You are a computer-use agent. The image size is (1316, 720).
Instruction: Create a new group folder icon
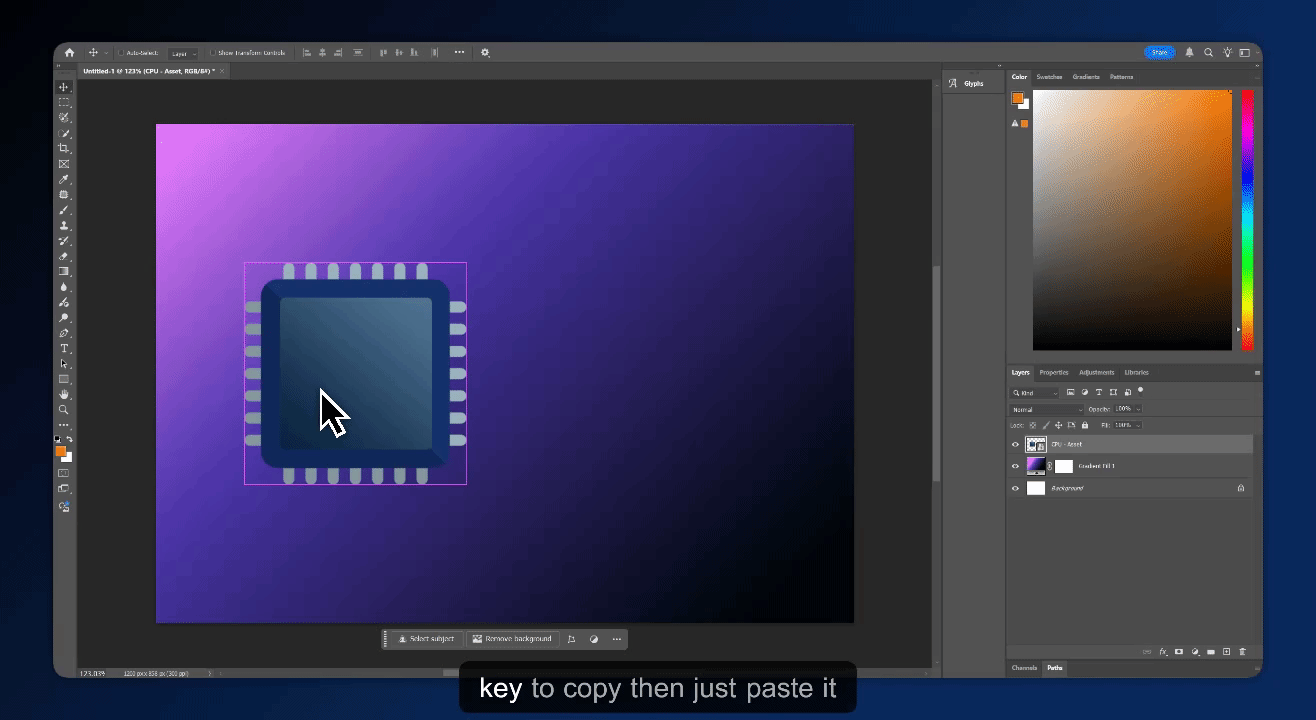click(1210, 652)
